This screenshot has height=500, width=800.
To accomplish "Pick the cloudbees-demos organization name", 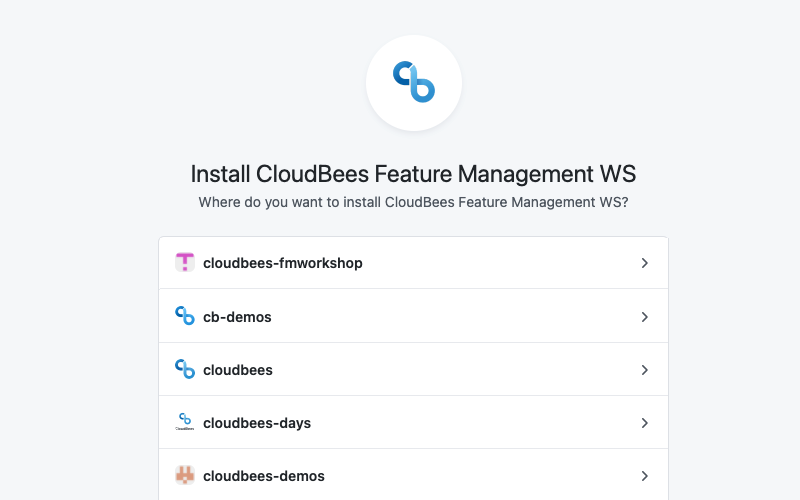I will pos(264,476).
